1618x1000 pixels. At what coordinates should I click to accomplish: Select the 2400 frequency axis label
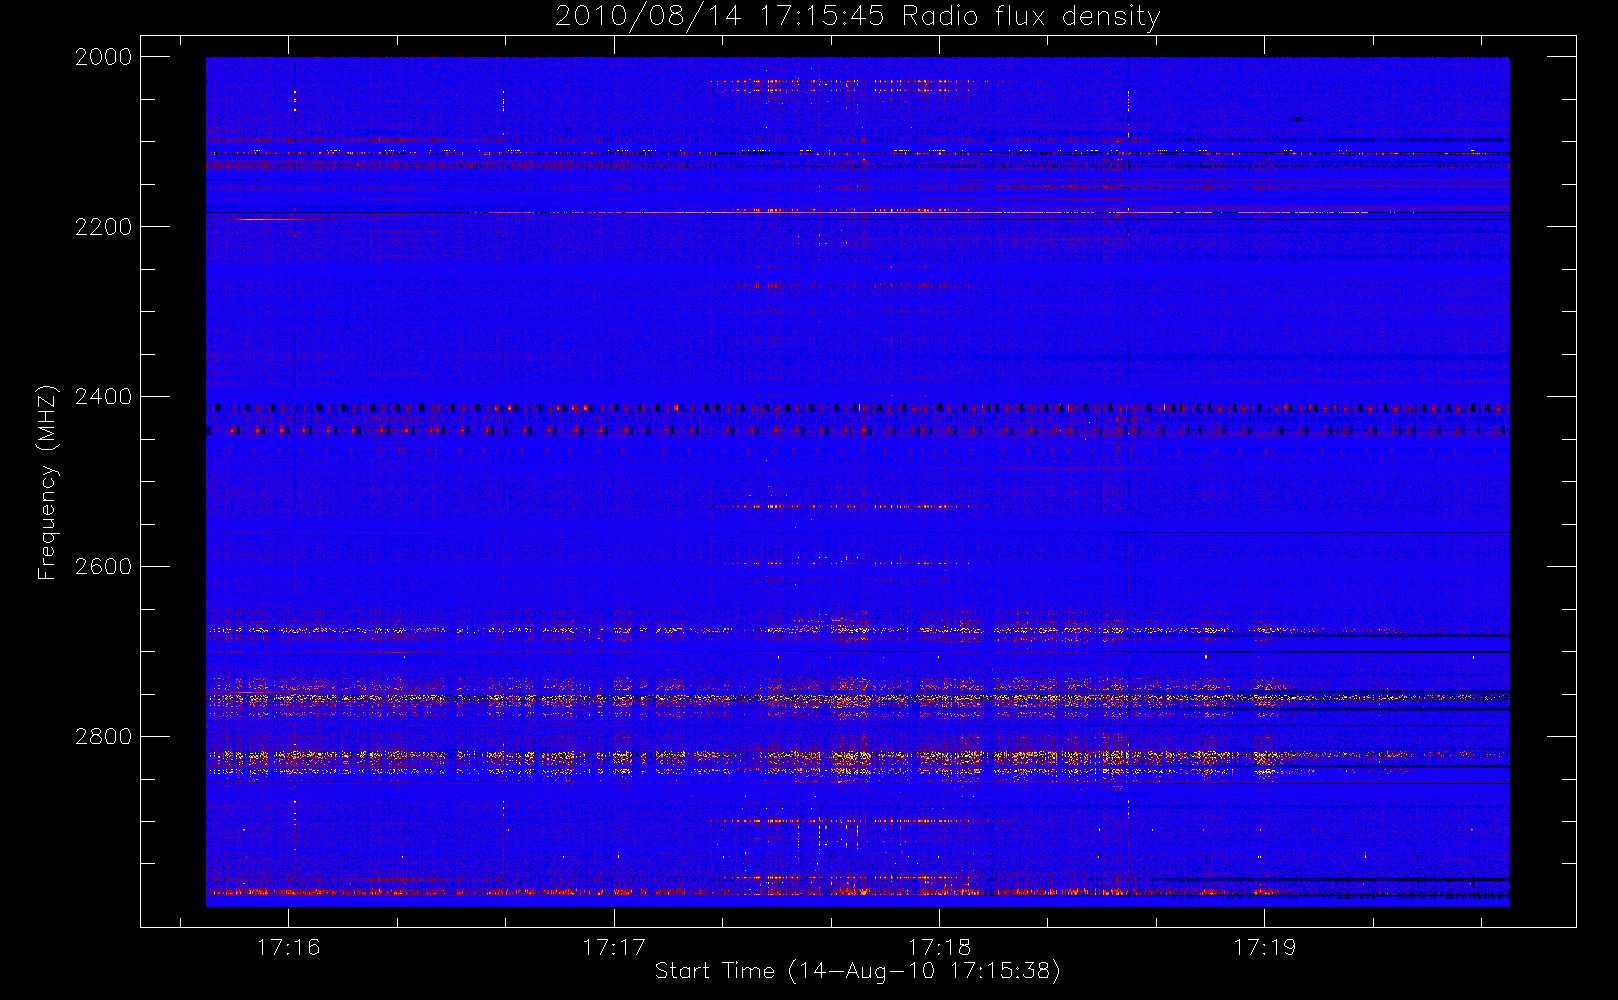tap(104, 397)
